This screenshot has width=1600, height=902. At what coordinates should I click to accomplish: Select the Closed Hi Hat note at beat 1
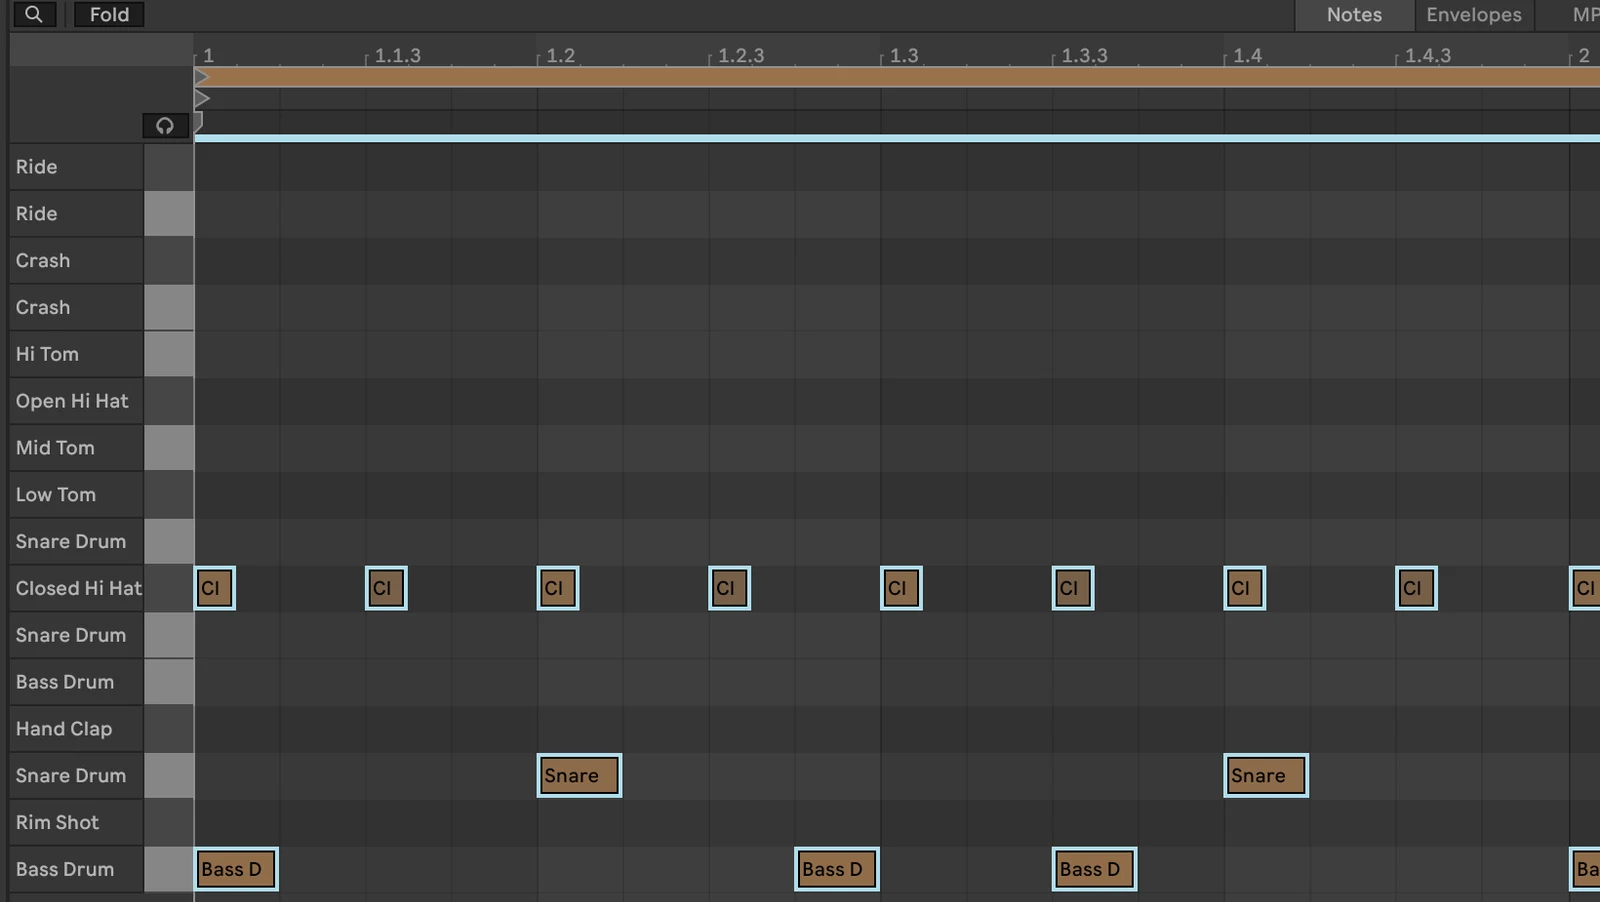tap(215, 588)
